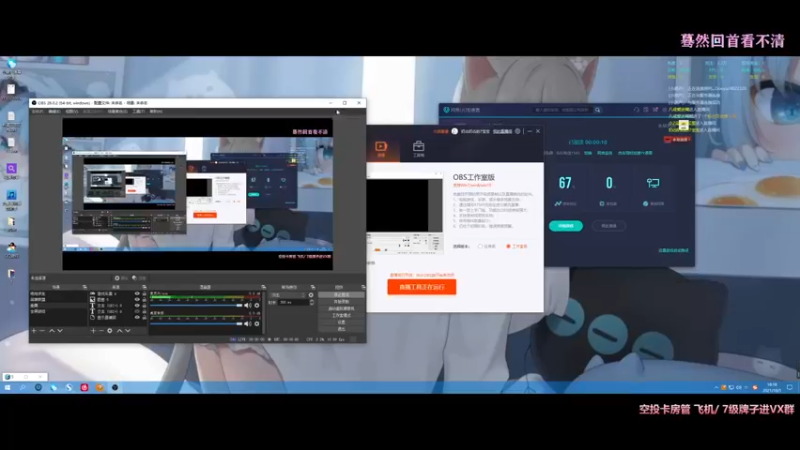Open settings gear of first mixer channel
Image resolution: width=800 pixels, height=450 pixels.
(x=257, y=305)
